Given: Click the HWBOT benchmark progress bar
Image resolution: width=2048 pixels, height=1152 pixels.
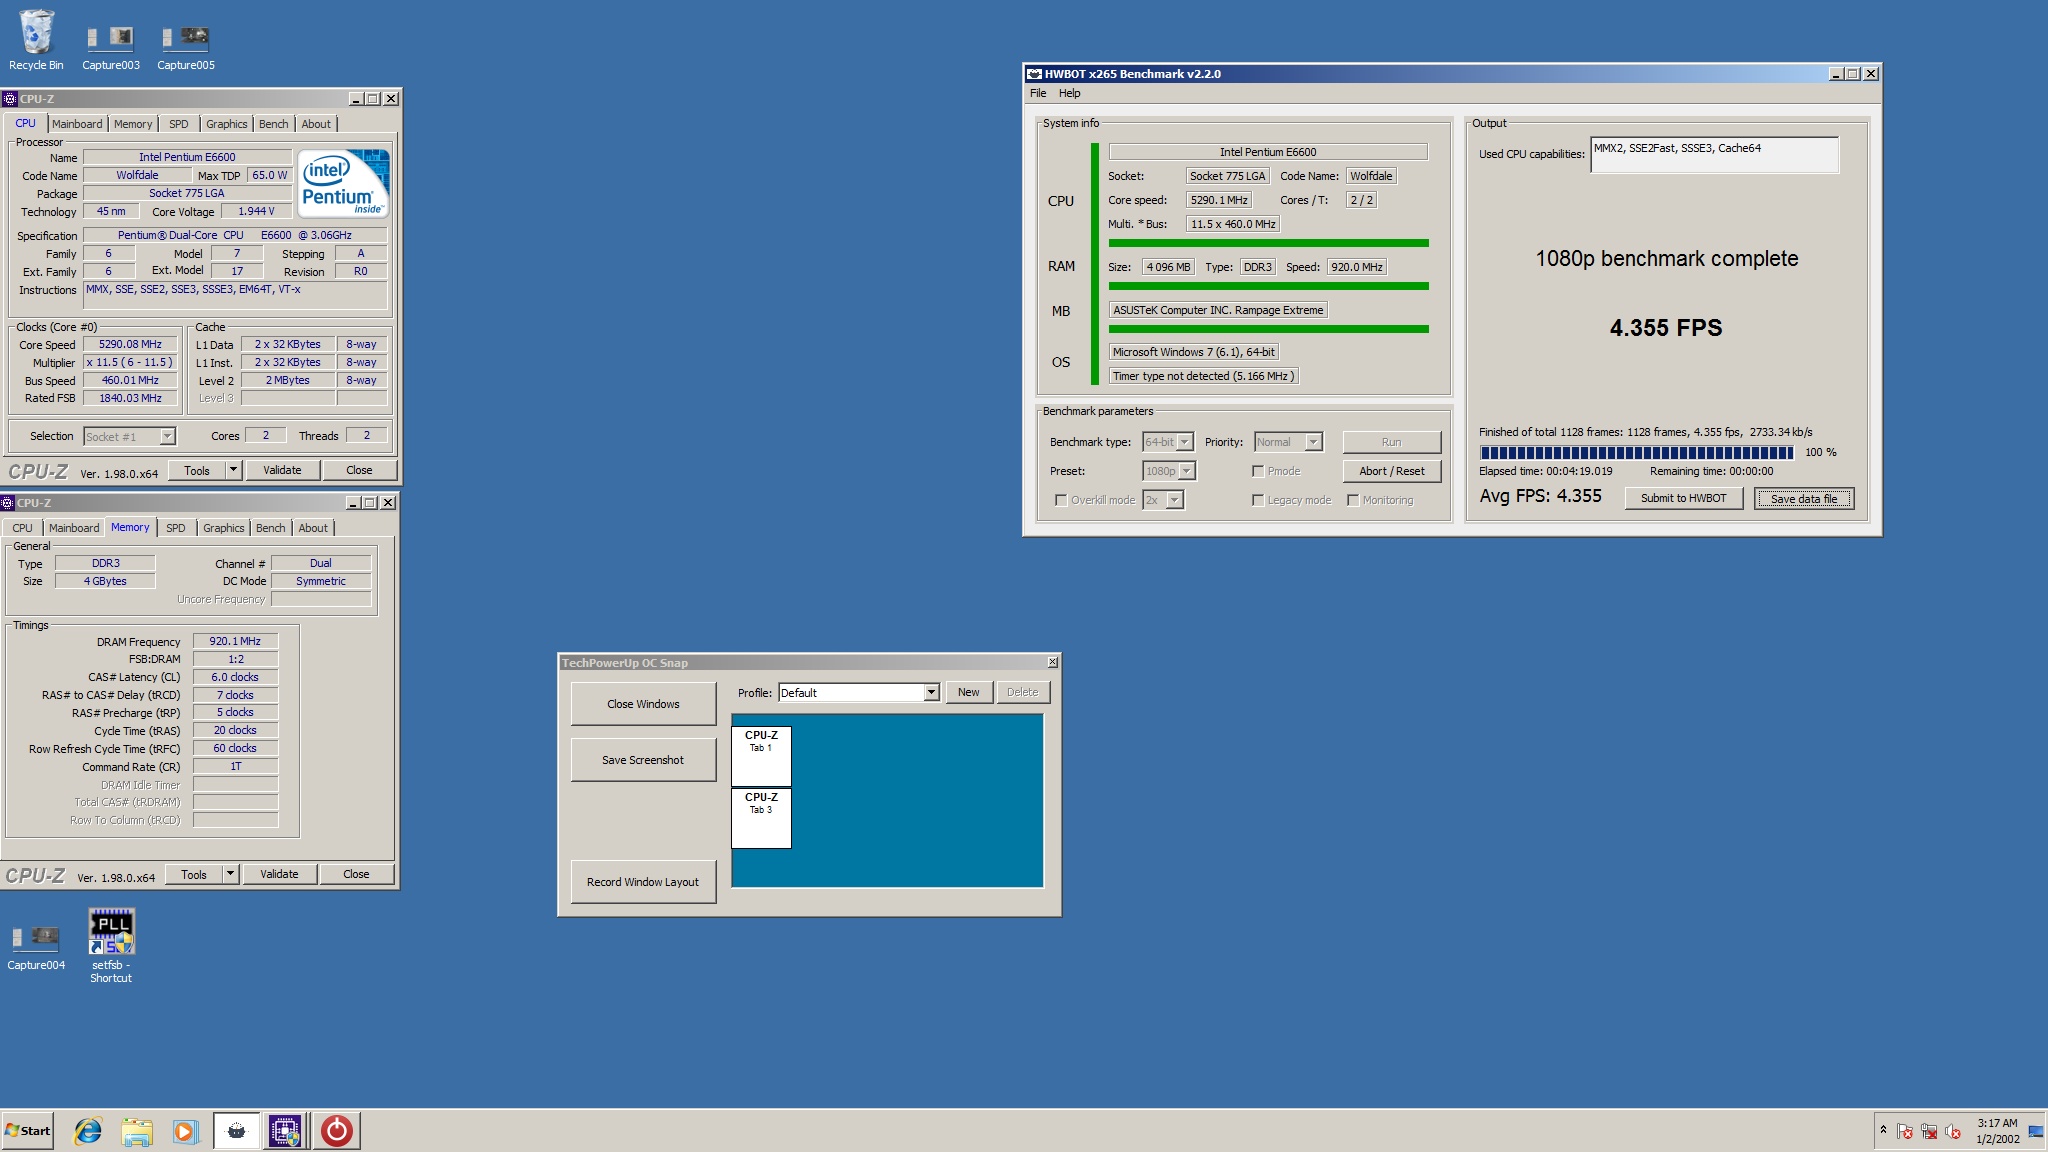Looking at the screenshot, I should [1636, 453].
